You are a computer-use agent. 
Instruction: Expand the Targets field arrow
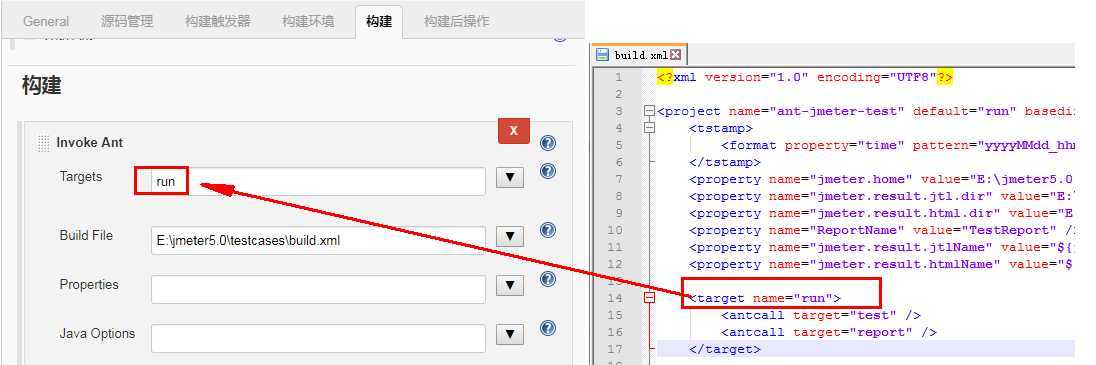[510, 178]
